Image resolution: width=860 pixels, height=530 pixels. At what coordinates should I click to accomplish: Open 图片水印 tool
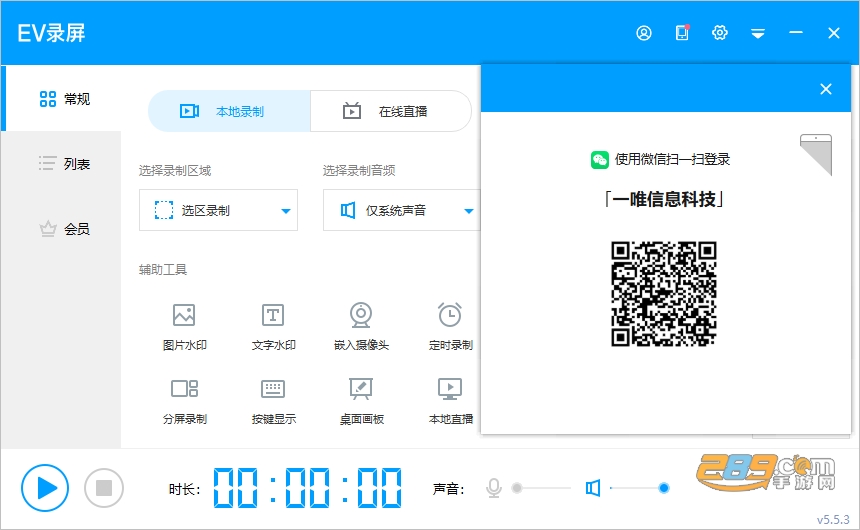click(x=184, y=326)
